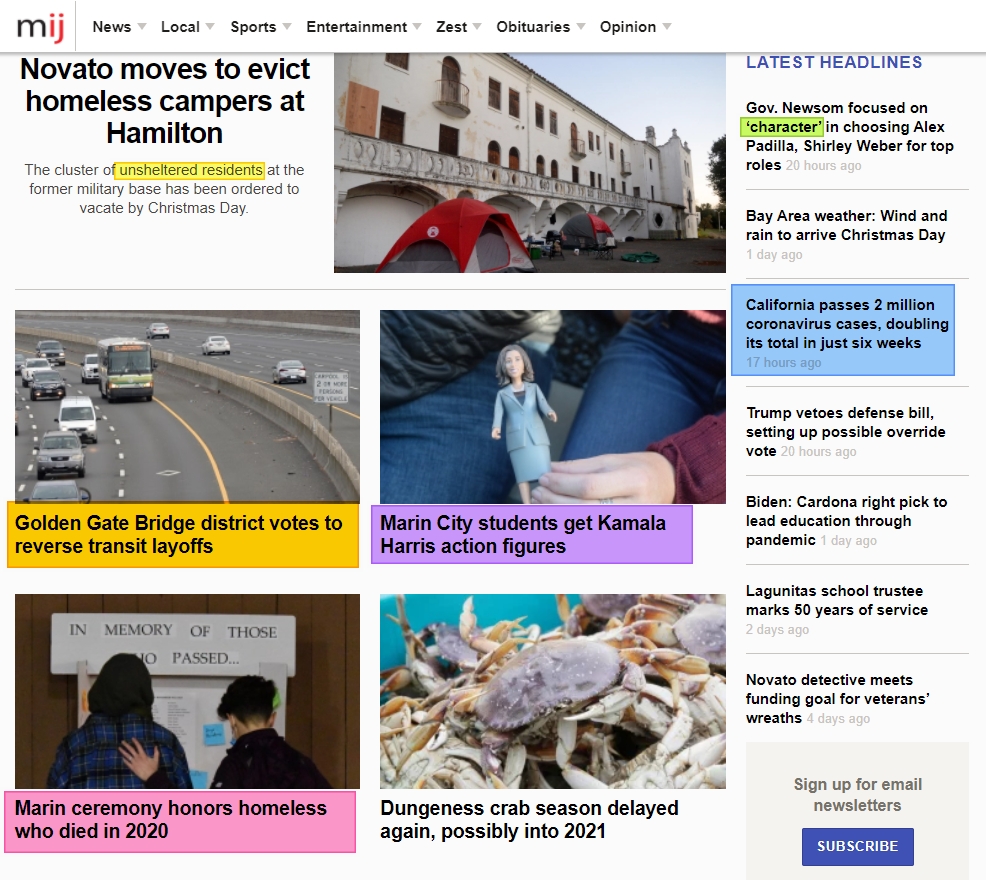
Task: Open Lagunitas school trustee 50 years headline
Action: (x=837, y=600)
